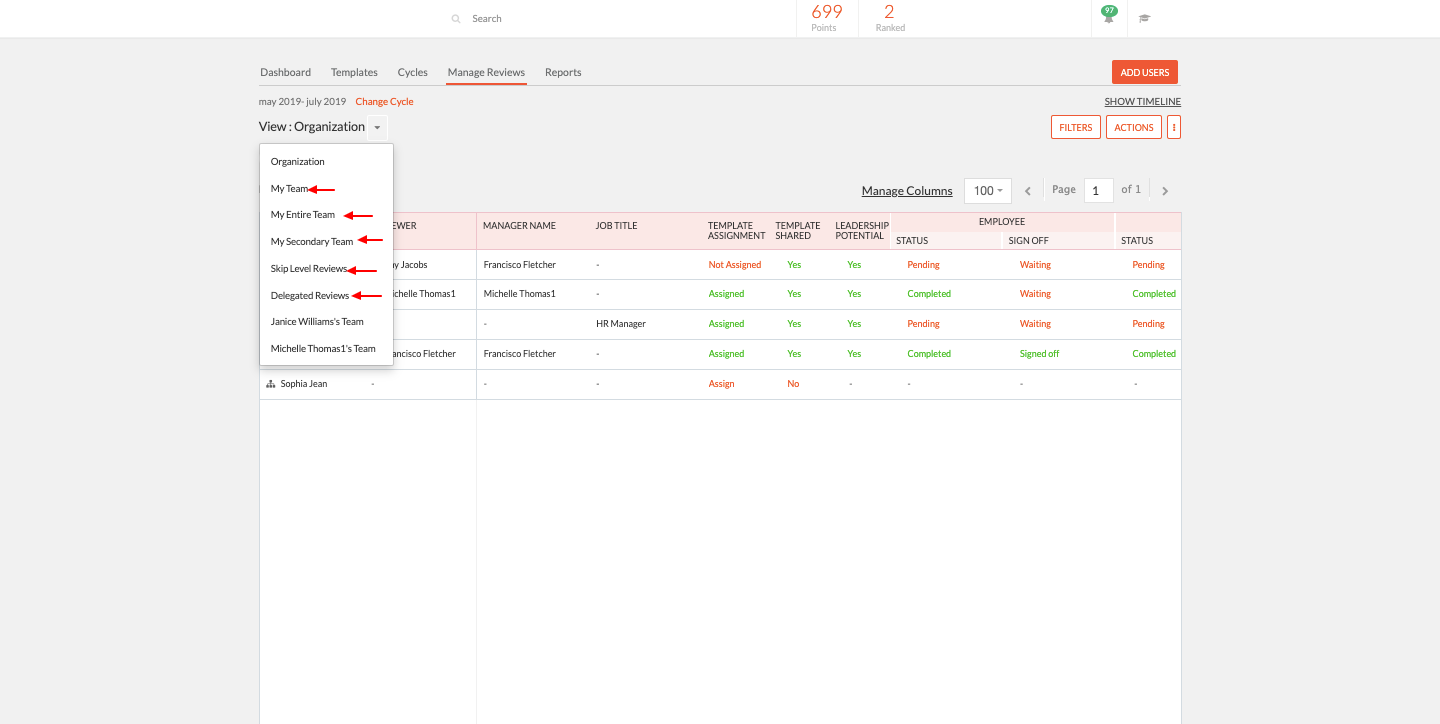Click org chart icon beside Sophia Jean
Screen dimensions: 1440x724
click(271, 384)
